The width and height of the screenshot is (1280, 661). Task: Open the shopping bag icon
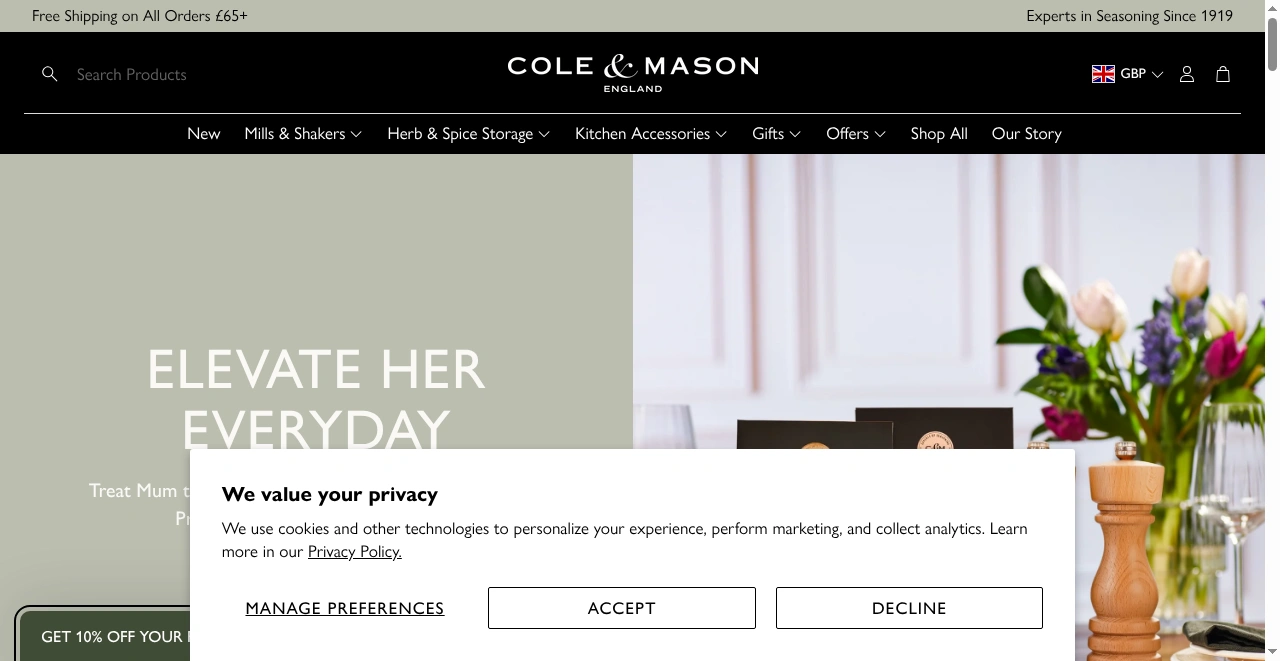click(1222, 73)
